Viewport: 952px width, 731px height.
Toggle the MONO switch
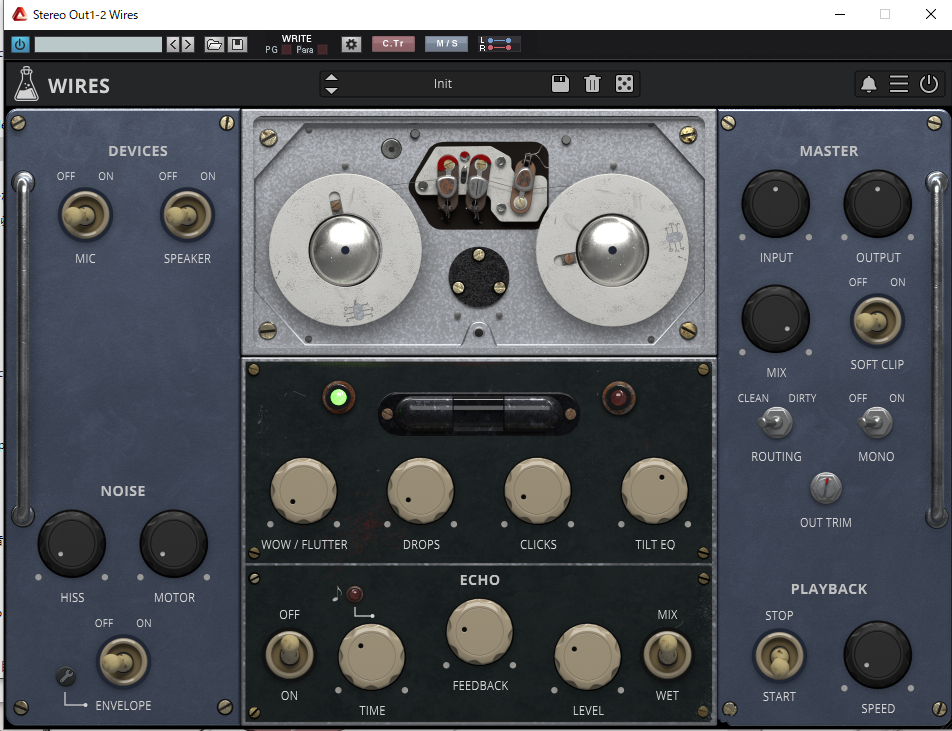[x=876, y=423]
